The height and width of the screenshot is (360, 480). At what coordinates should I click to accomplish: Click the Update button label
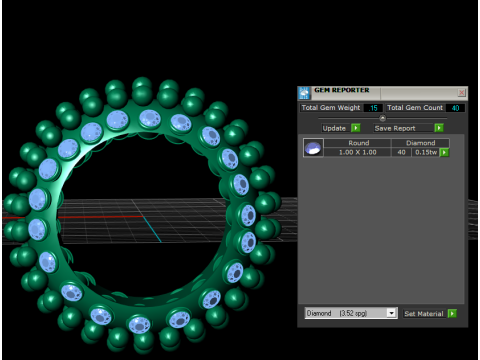coord(334,128)
